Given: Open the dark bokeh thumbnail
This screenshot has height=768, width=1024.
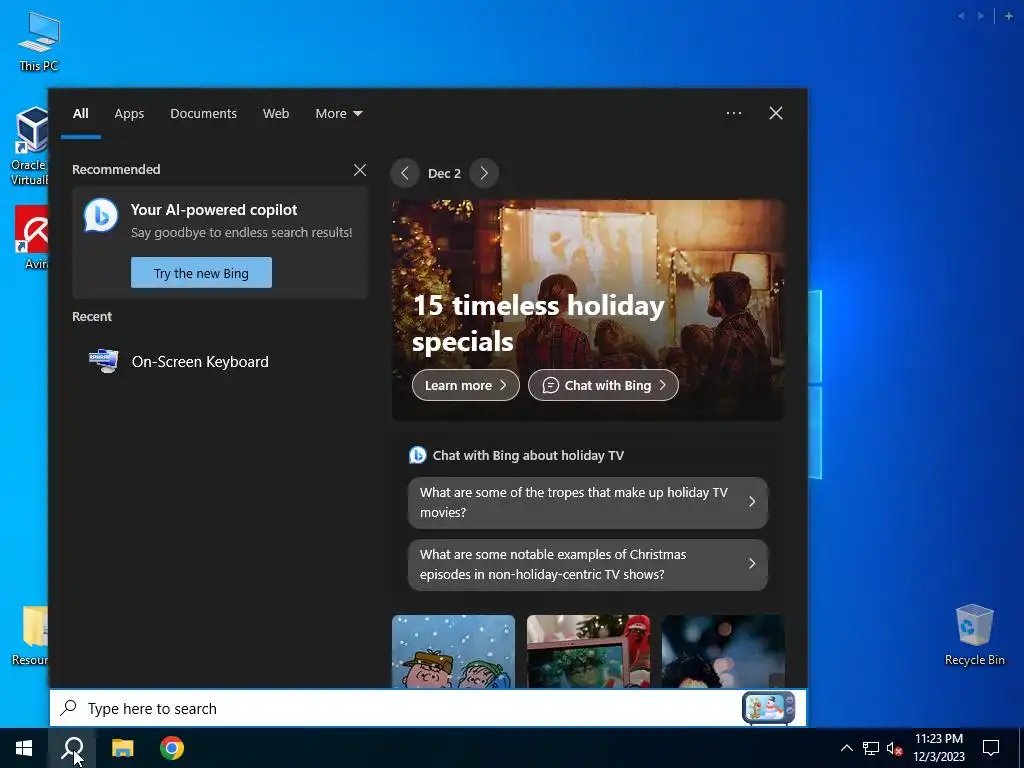Looking at the screenshot, I should [723, 651].
